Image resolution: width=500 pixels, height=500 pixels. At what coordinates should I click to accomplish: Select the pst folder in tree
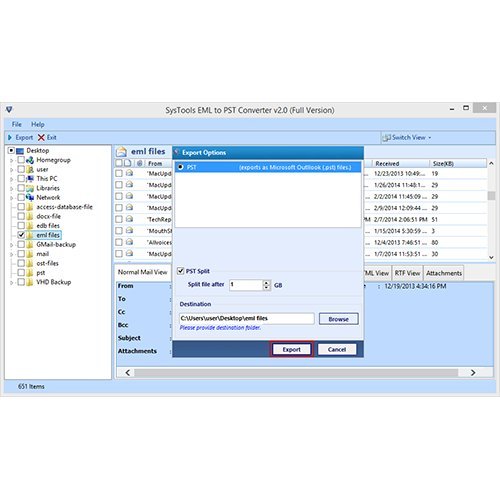(41, 273)
